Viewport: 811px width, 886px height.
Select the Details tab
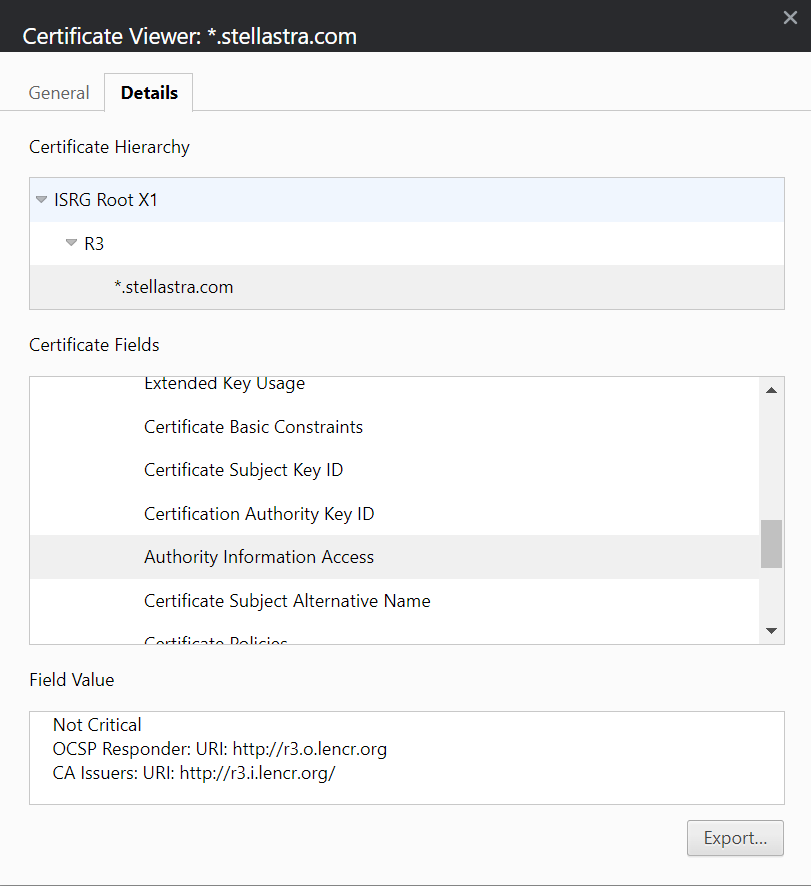149,93
